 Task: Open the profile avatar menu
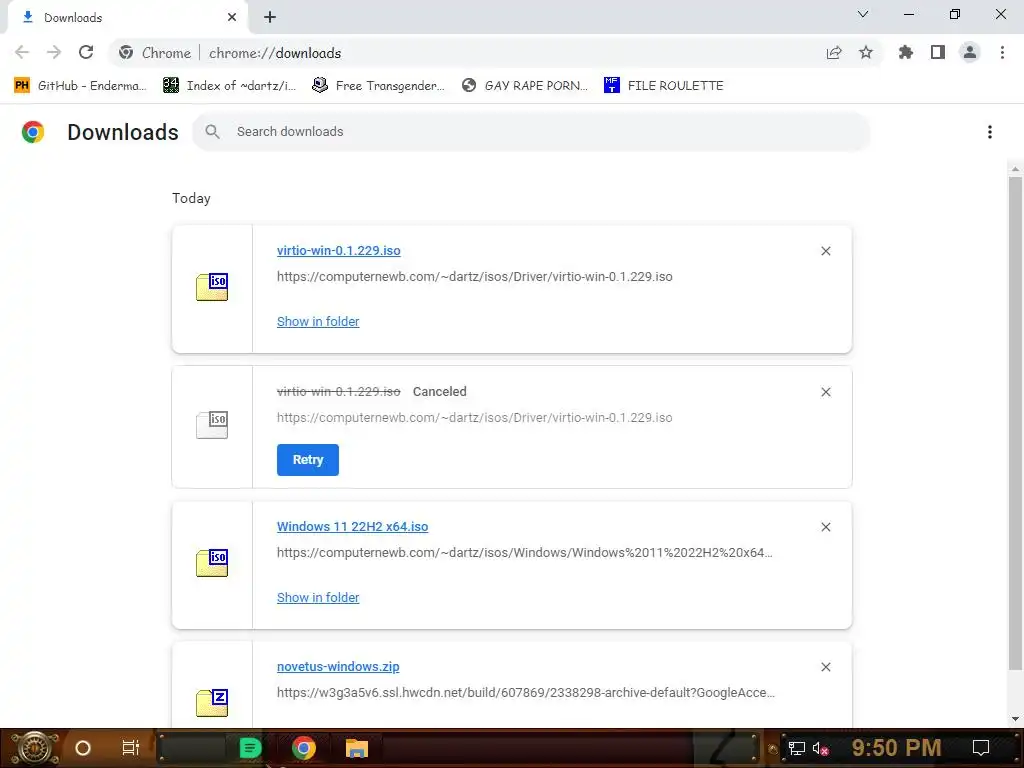970,53
